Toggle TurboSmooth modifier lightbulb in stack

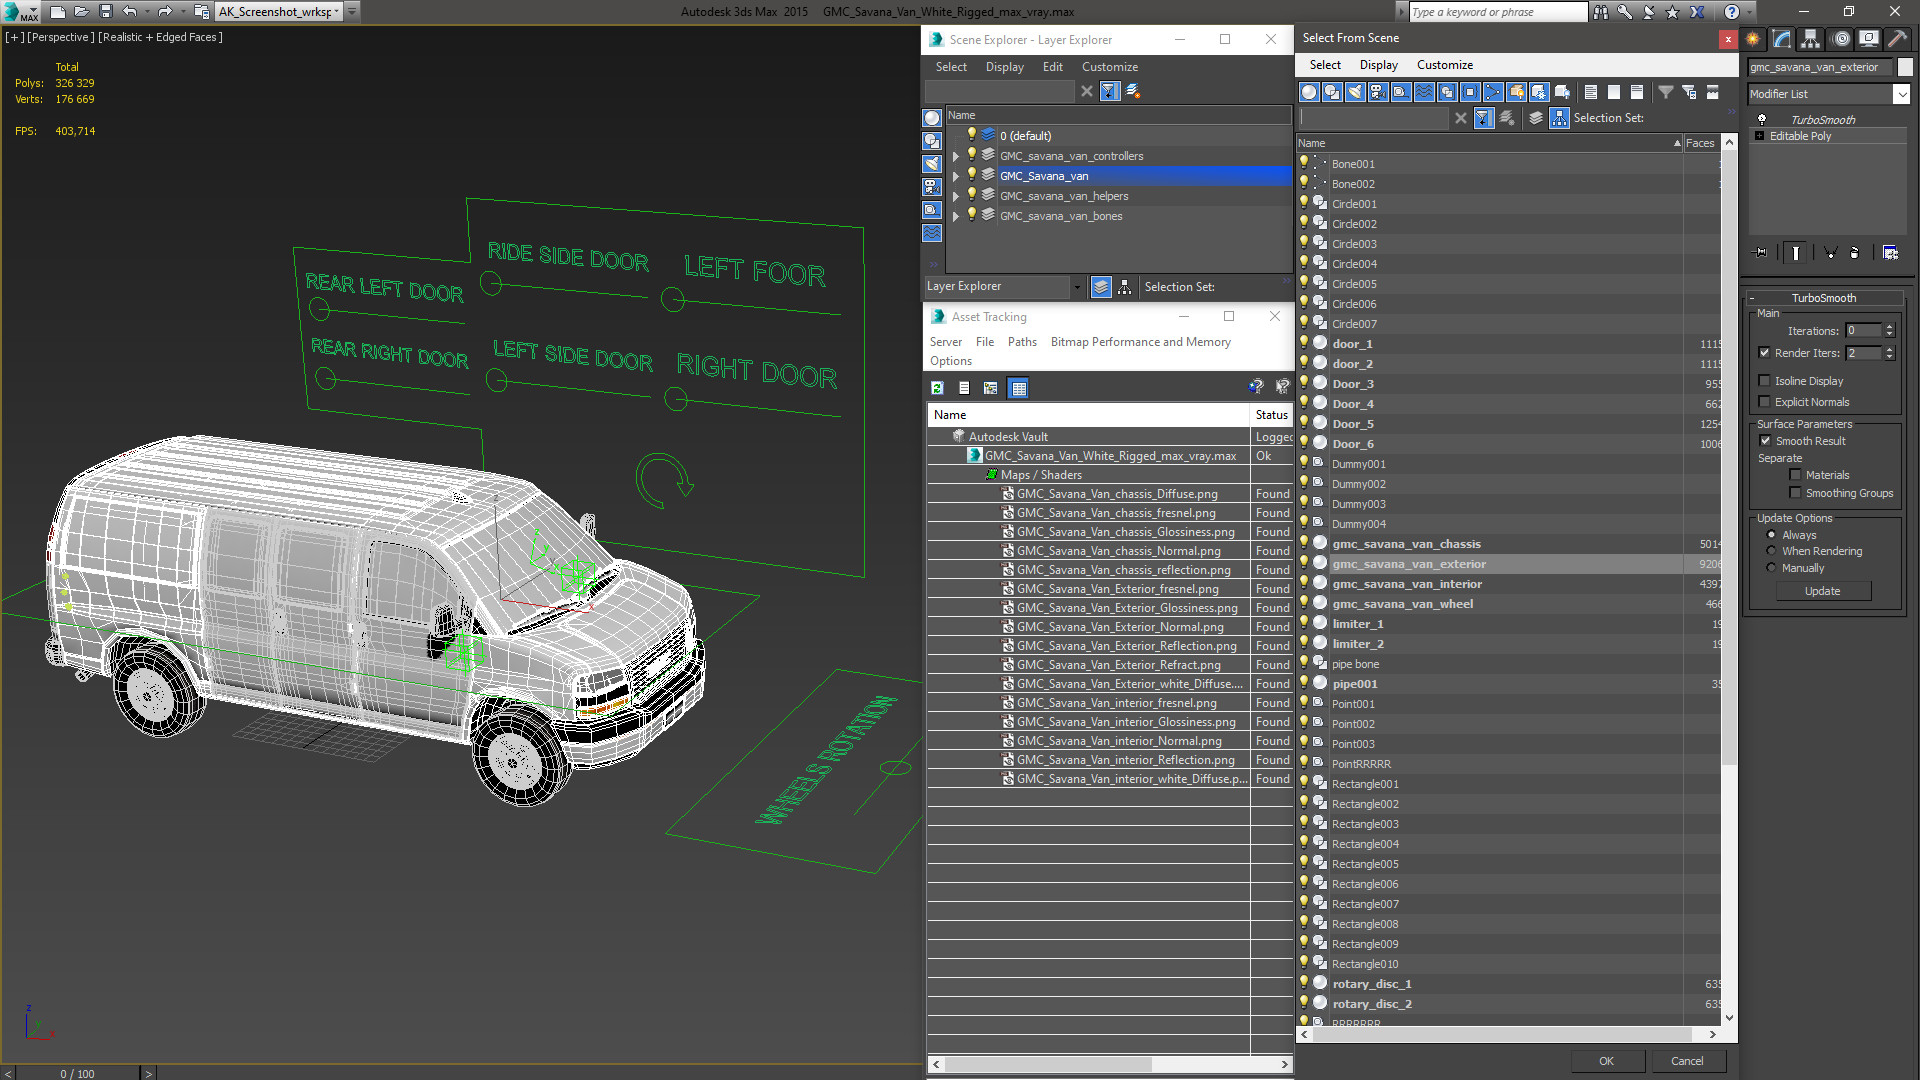[1762, 120]
